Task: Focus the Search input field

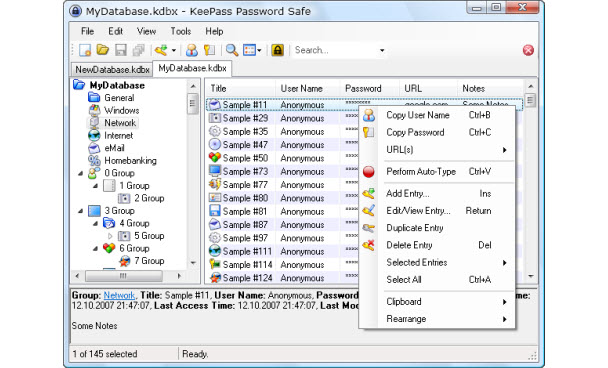Action: click(334, 50)
